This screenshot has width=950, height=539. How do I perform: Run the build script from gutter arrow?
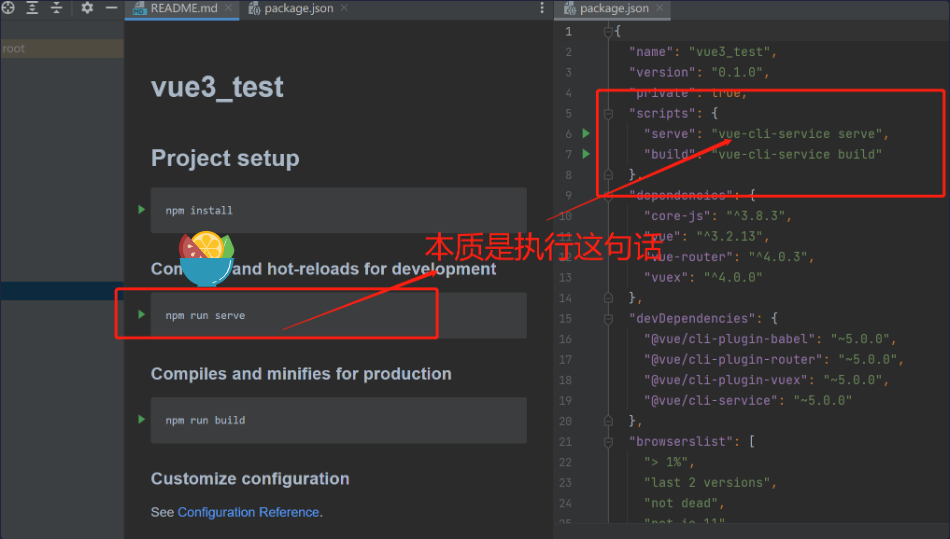pos(586,154)
